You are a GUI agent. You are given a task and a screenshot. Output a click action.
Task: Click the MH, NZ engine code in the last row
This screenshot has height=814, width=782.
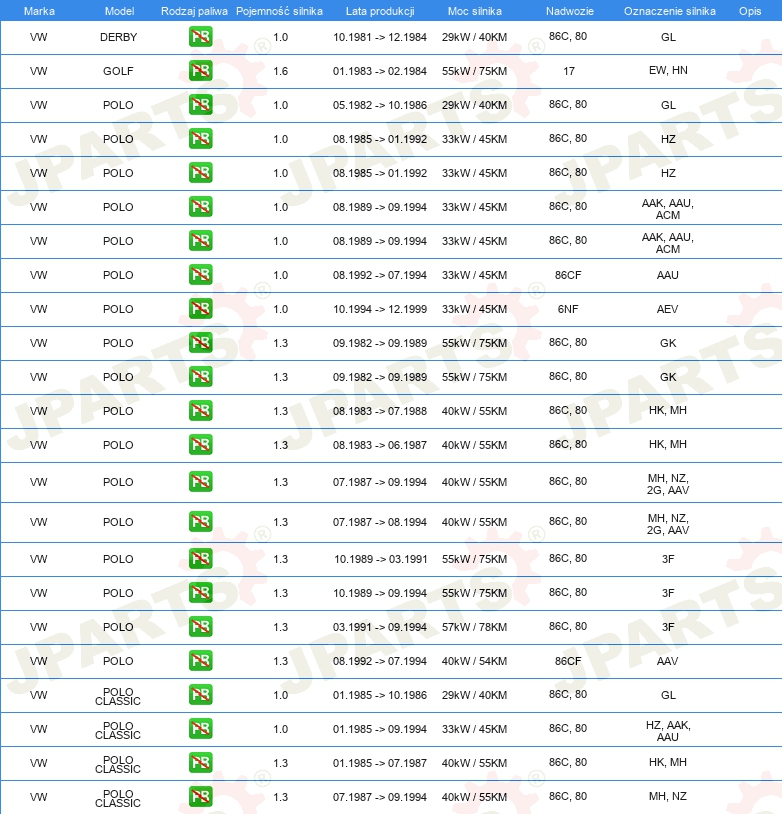(668, 796)
